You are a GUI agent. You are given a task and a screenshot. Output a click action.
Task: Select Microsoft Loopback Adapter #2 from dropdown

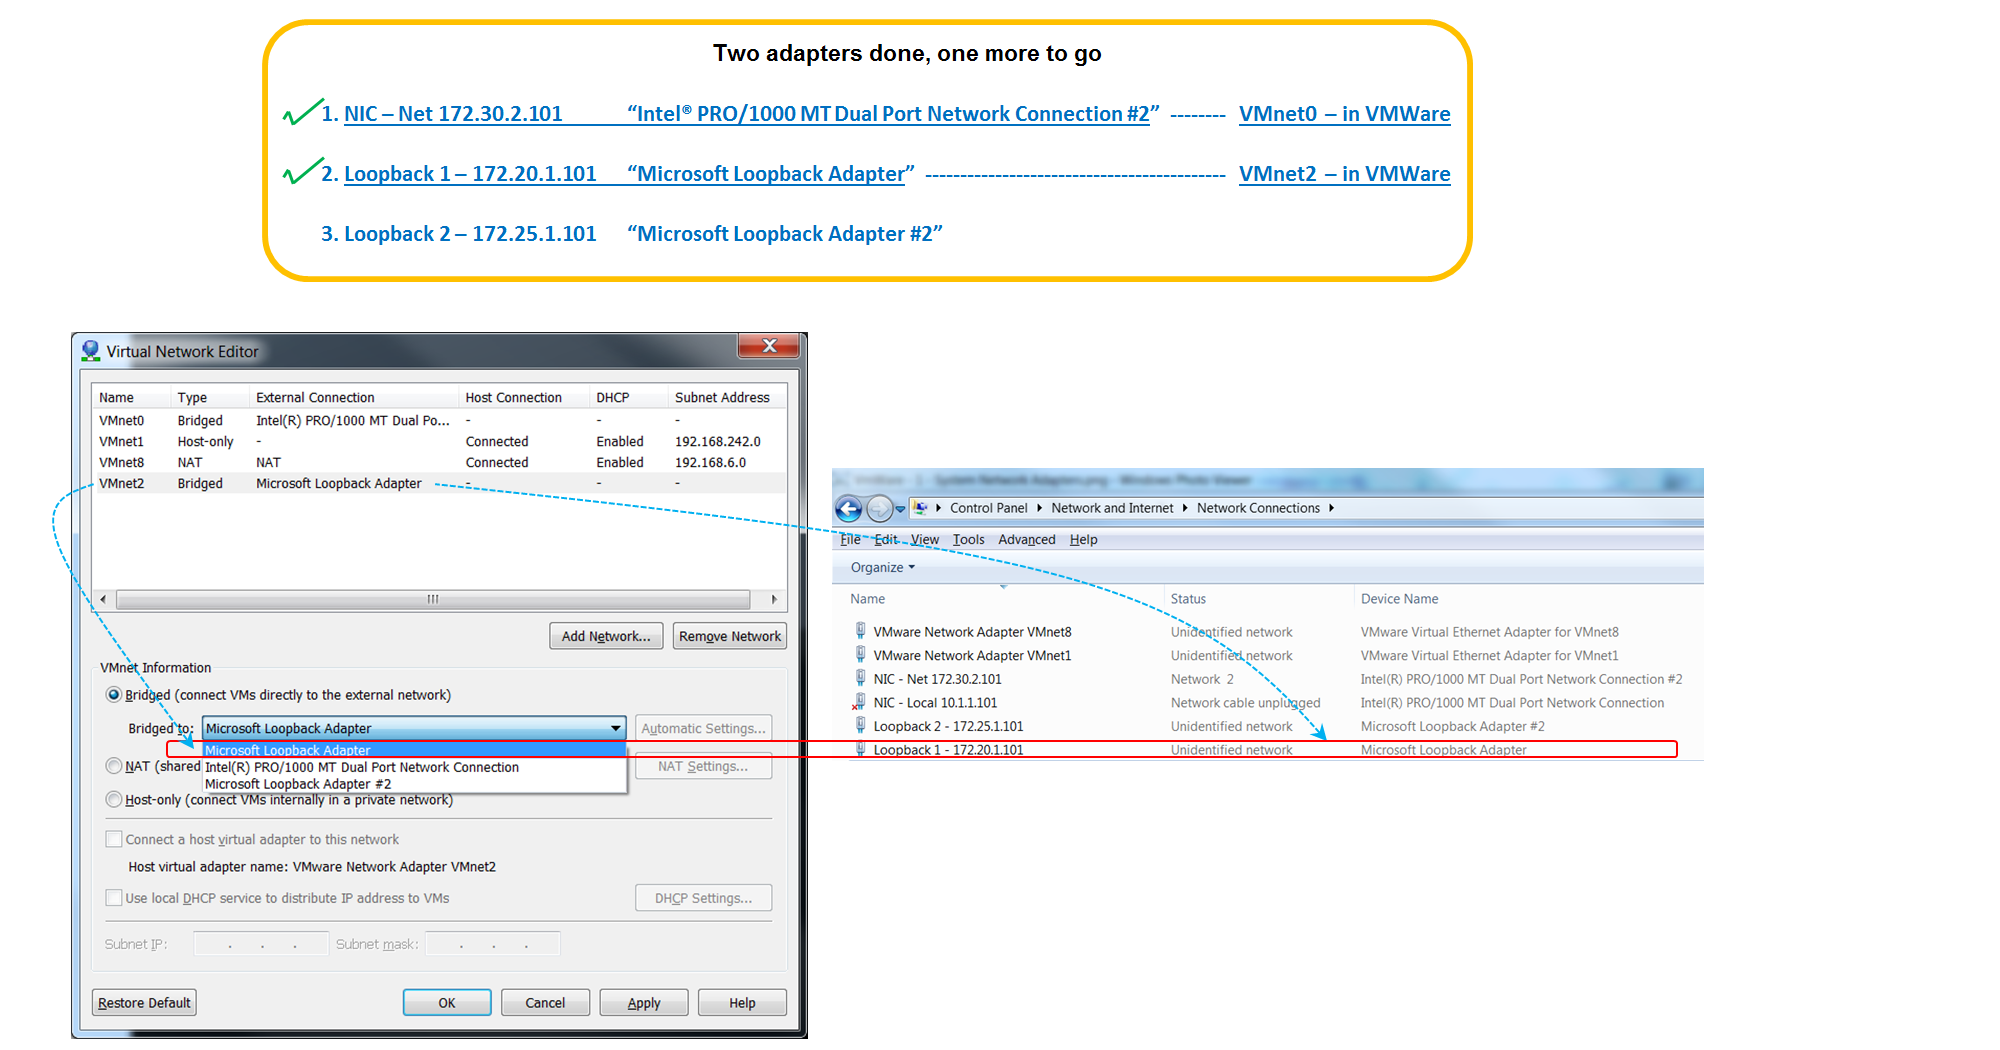tap(296, 783)
